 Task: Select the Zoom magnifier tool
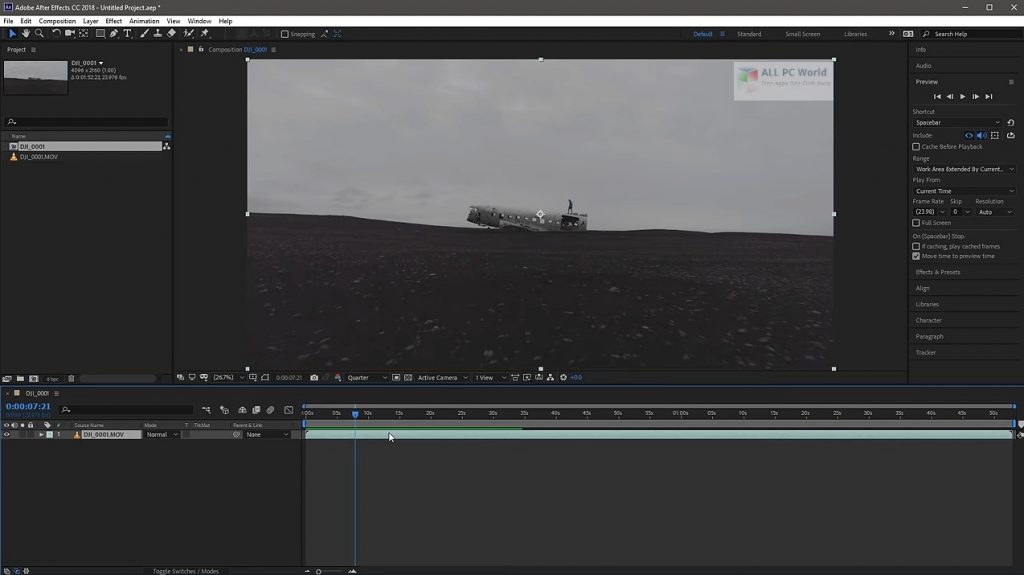pos(40,34)
